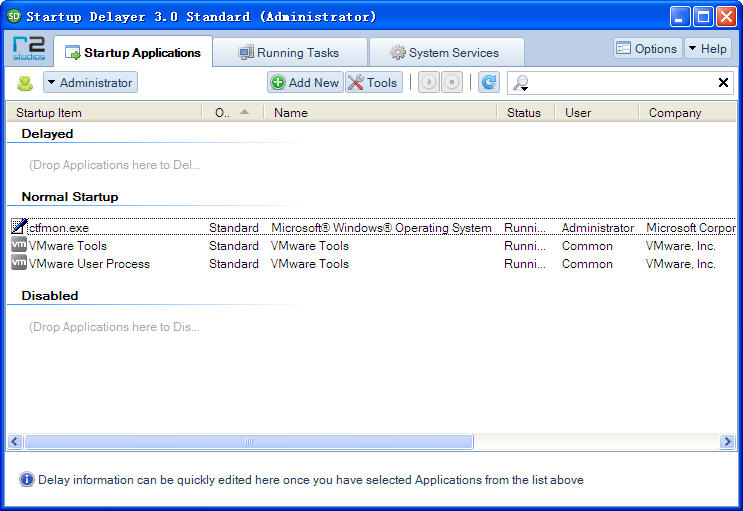Screen dimensions: 743x511
Task: Click Administrator in ctfmon.exe row
Action: tap(598, 228)
